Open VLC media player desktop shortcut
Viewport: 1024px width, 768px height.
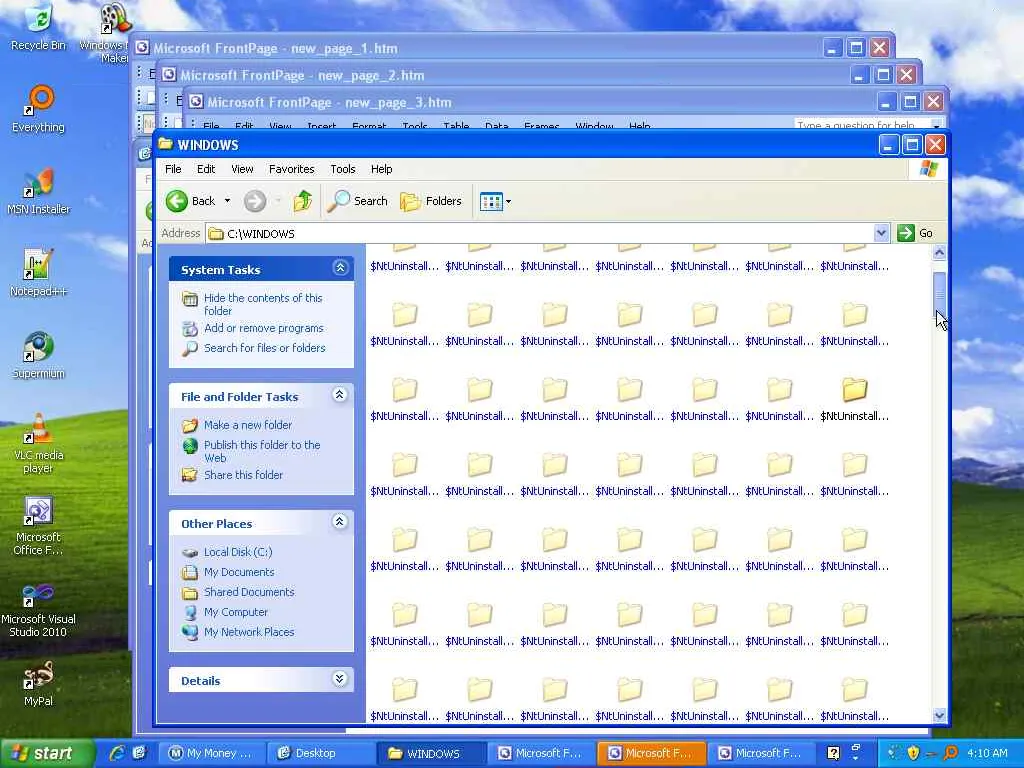point(39,444)
